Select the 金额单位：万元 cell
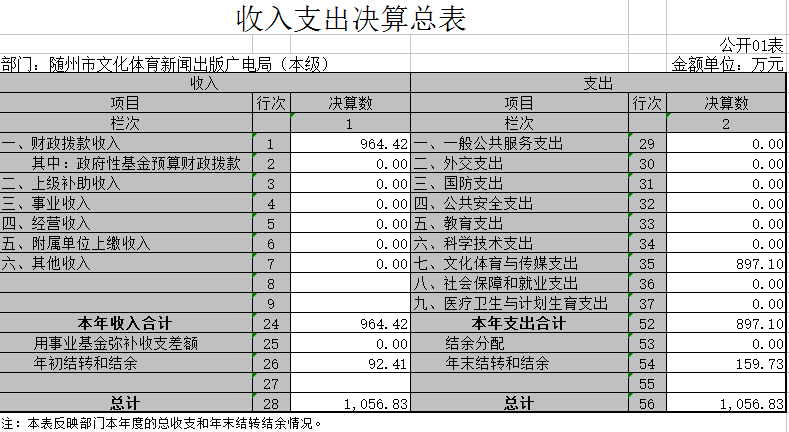 728,65
